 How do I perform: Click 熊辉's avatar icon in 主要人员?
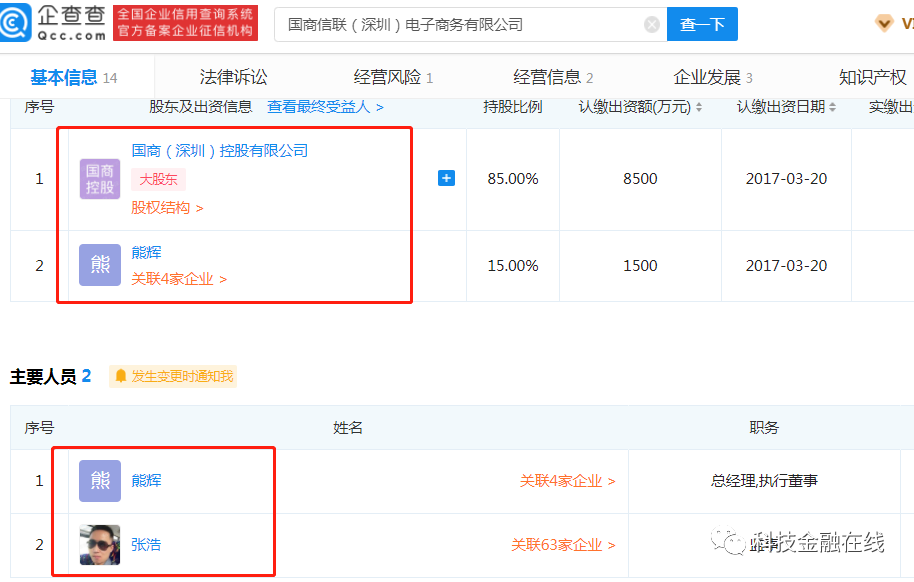point(99,480)
